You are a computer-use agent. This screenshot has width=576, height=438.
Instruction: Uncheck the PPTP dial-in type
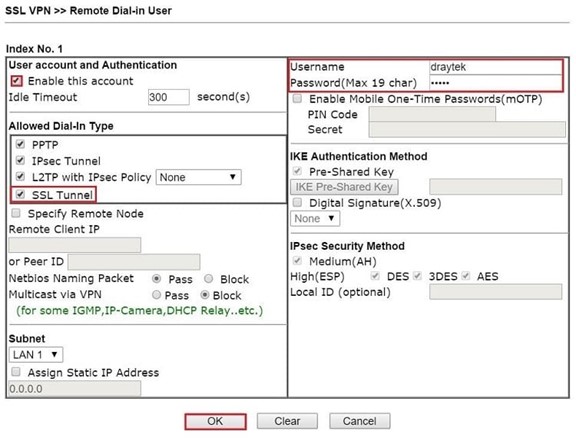pyautogui.click(x=21, y=144)
